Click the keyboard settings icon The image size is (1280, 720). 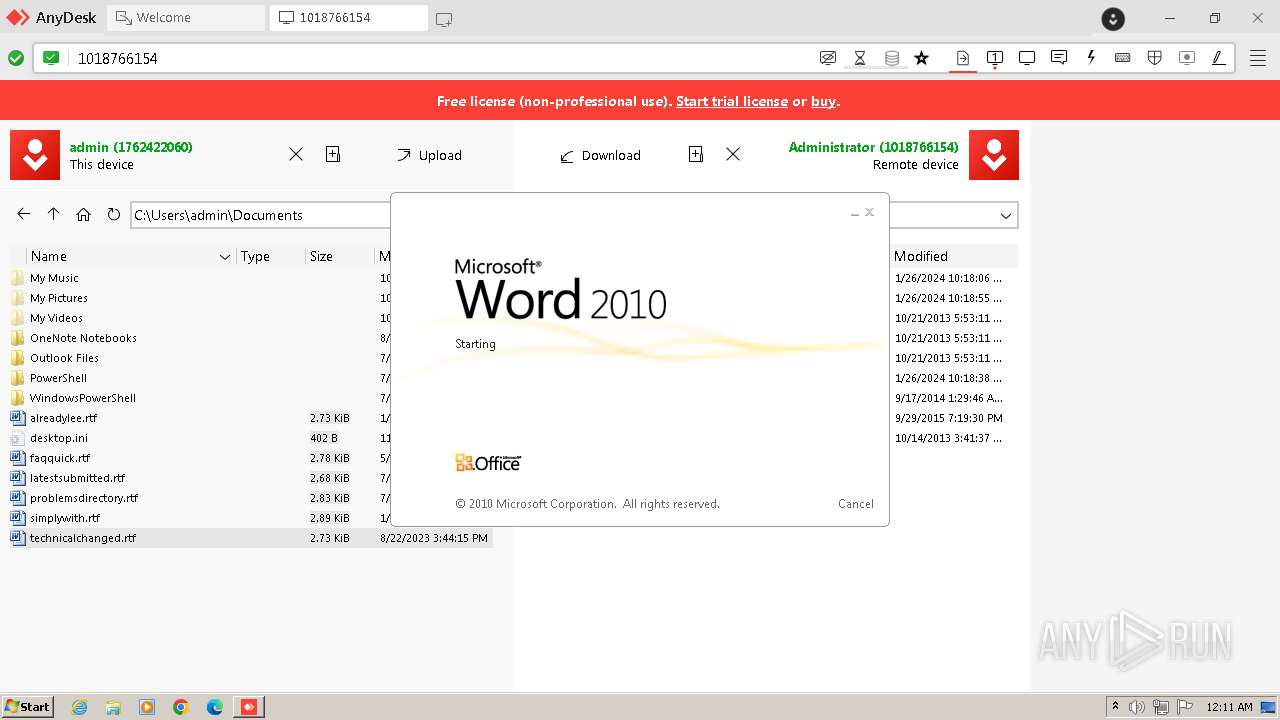coord(1123,58)
